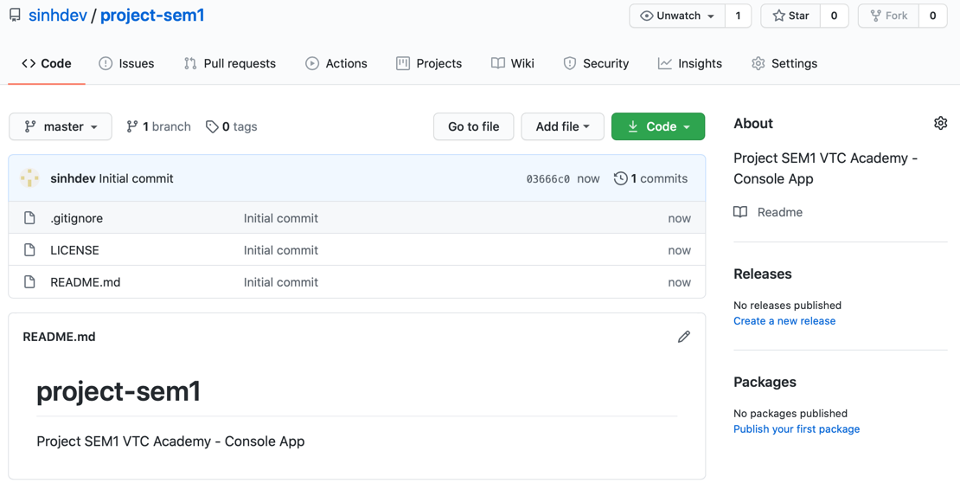Click the project-sem1 heading in README

pyautogui.click(x=119, y=392)
